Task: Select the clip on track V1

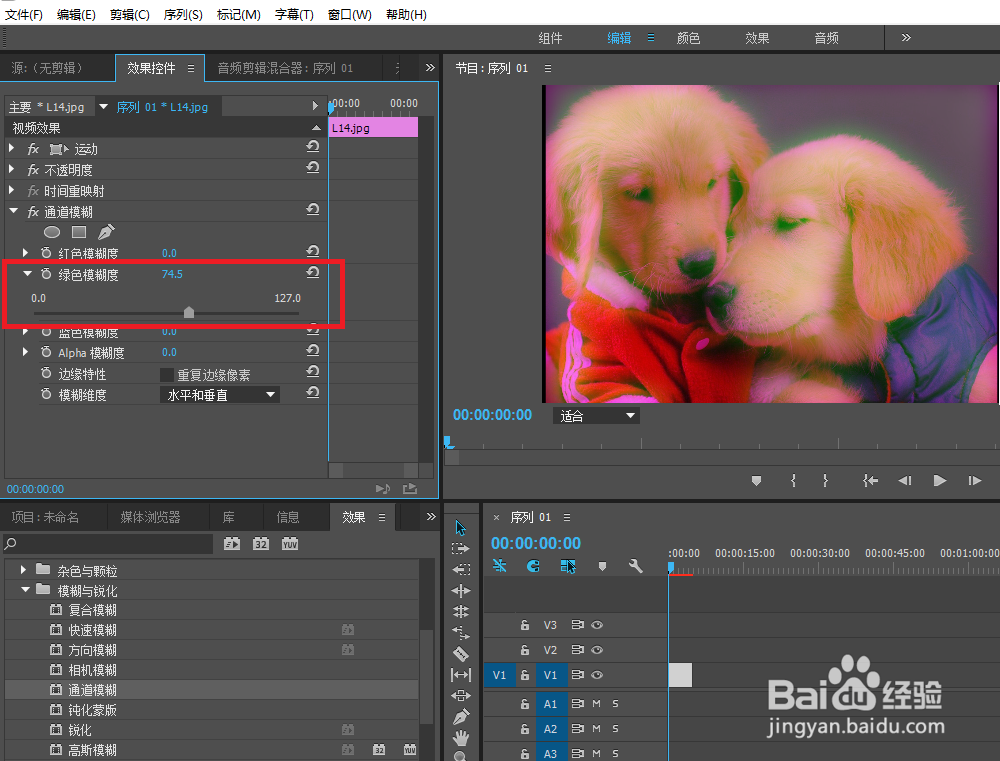Action: (680, 675)
